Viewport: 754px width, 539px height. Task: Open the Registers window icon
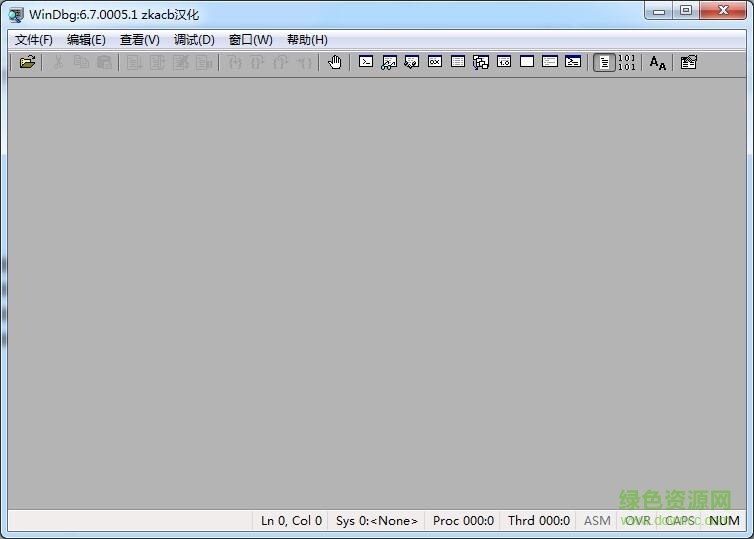click(435, 62)
